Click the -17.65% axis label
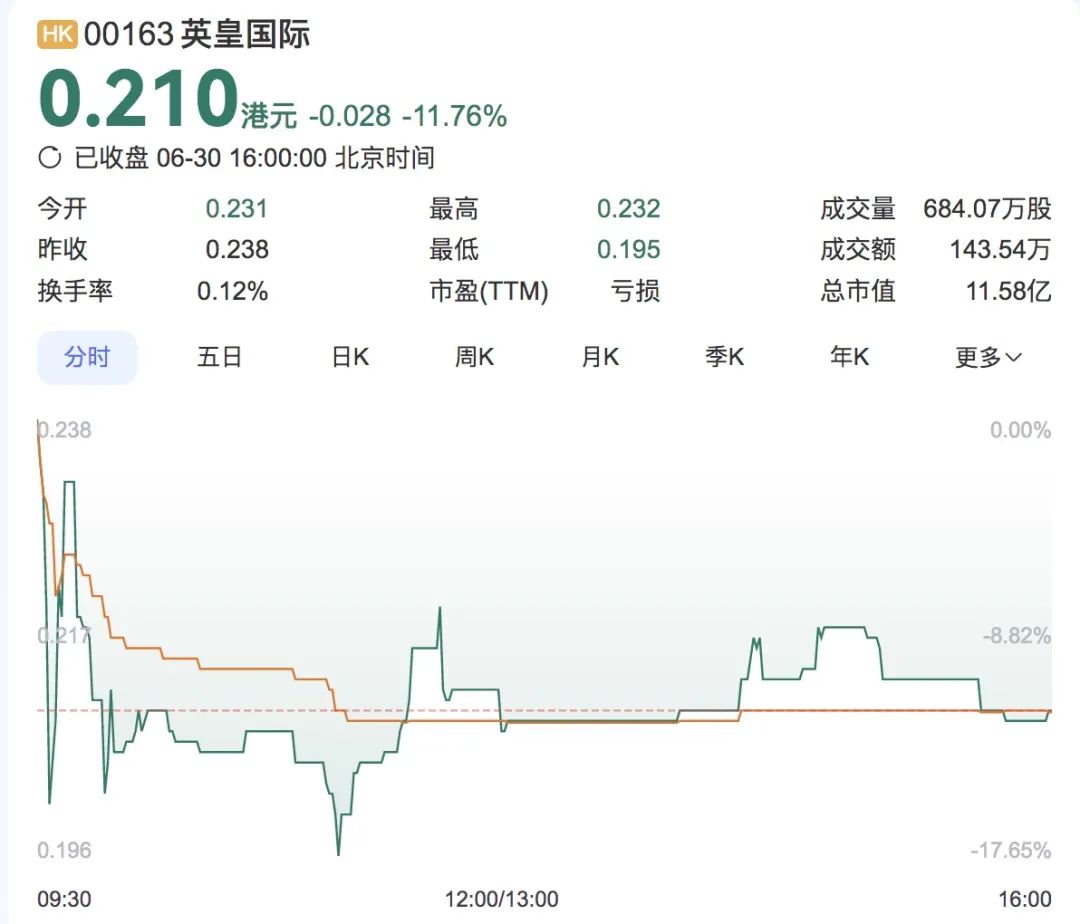This screenshot has width=1080, height=924. tap(1010, 850)
